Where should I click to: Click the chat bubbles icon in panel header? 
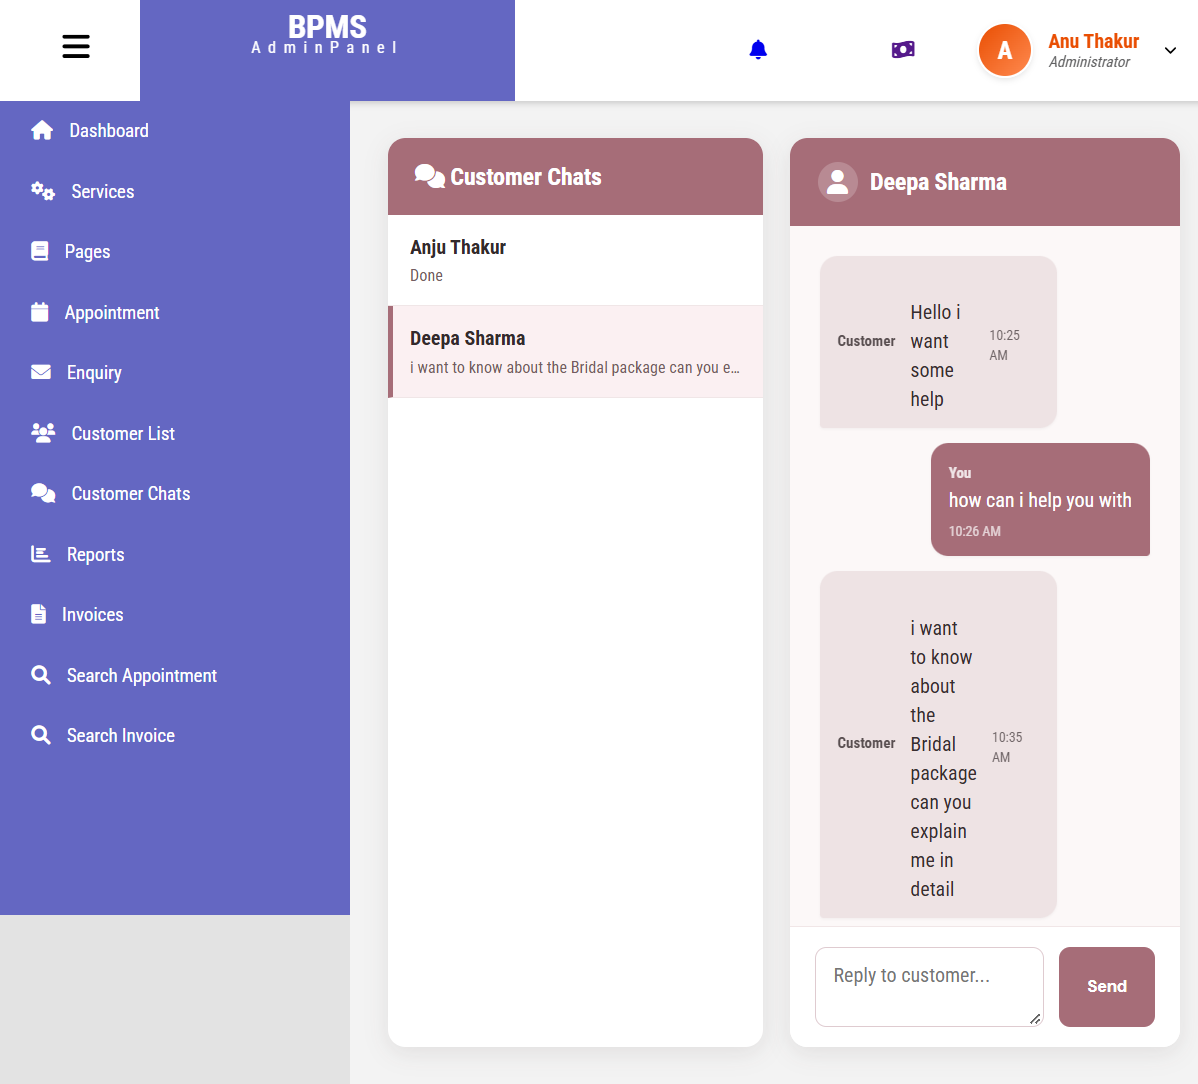(429, 176)
